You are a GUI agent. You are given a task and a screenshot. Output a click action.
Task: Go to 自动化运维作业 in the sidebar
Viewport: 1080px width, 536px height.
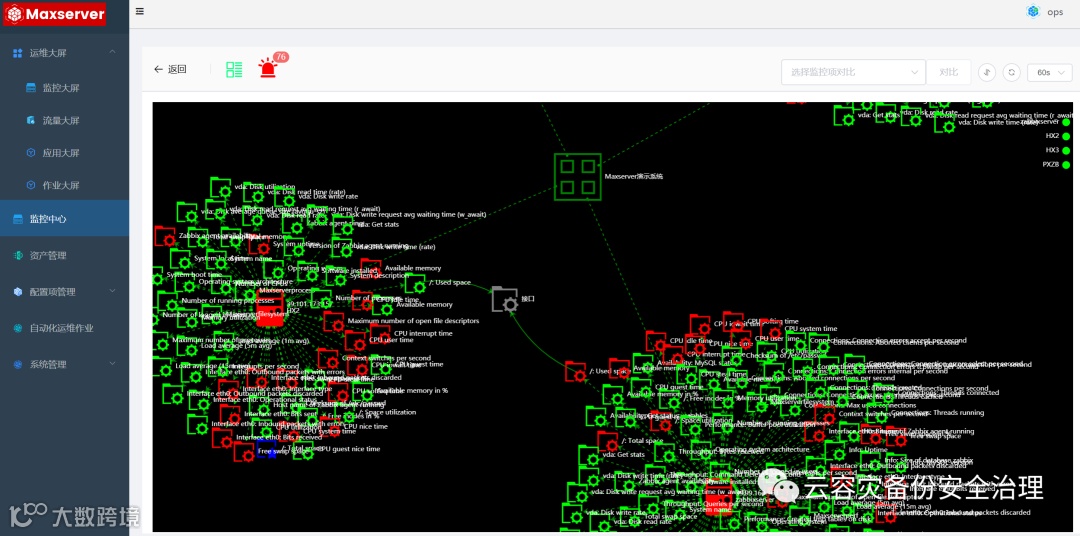tap(65, 328)
